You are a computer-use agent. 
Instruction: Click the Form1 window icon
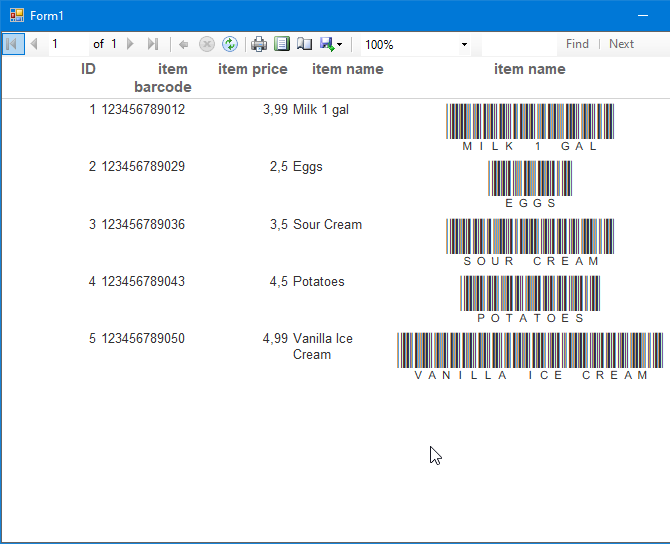[17, 16]
